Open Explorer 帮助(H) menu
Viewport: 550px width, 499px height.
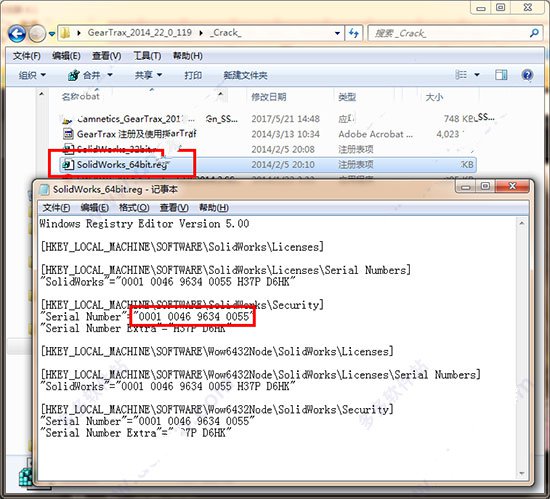point(188,56)
